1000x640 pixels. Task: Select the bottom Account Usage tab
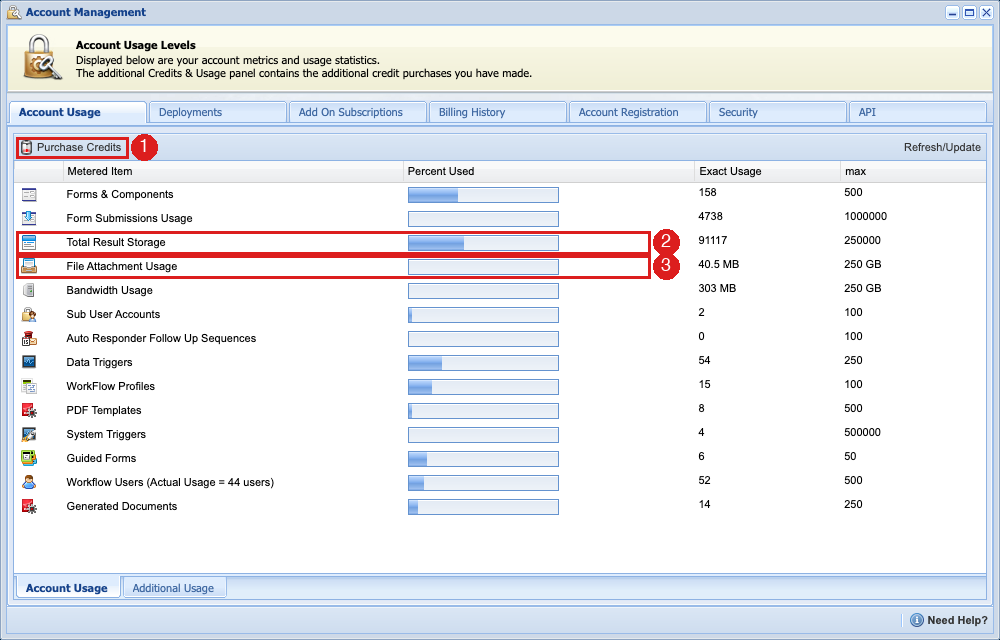tap(67, 588)
